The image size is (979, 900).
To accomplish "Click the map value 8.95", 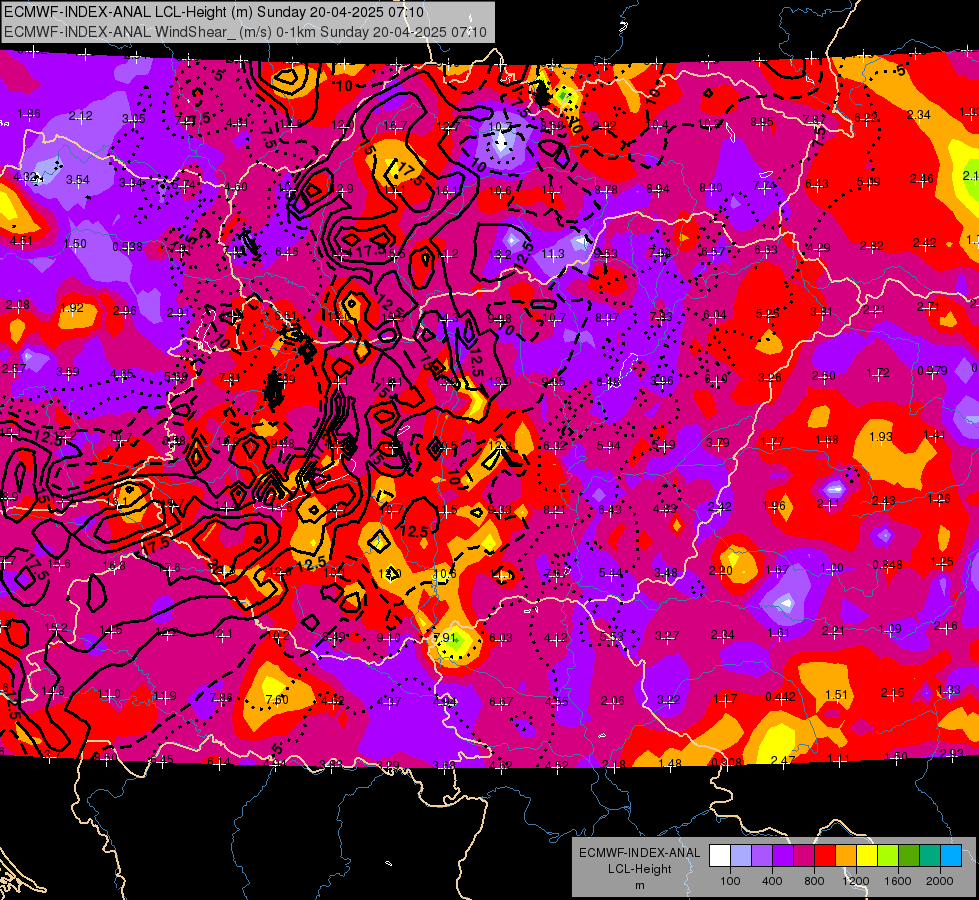I will click(762, 122).
